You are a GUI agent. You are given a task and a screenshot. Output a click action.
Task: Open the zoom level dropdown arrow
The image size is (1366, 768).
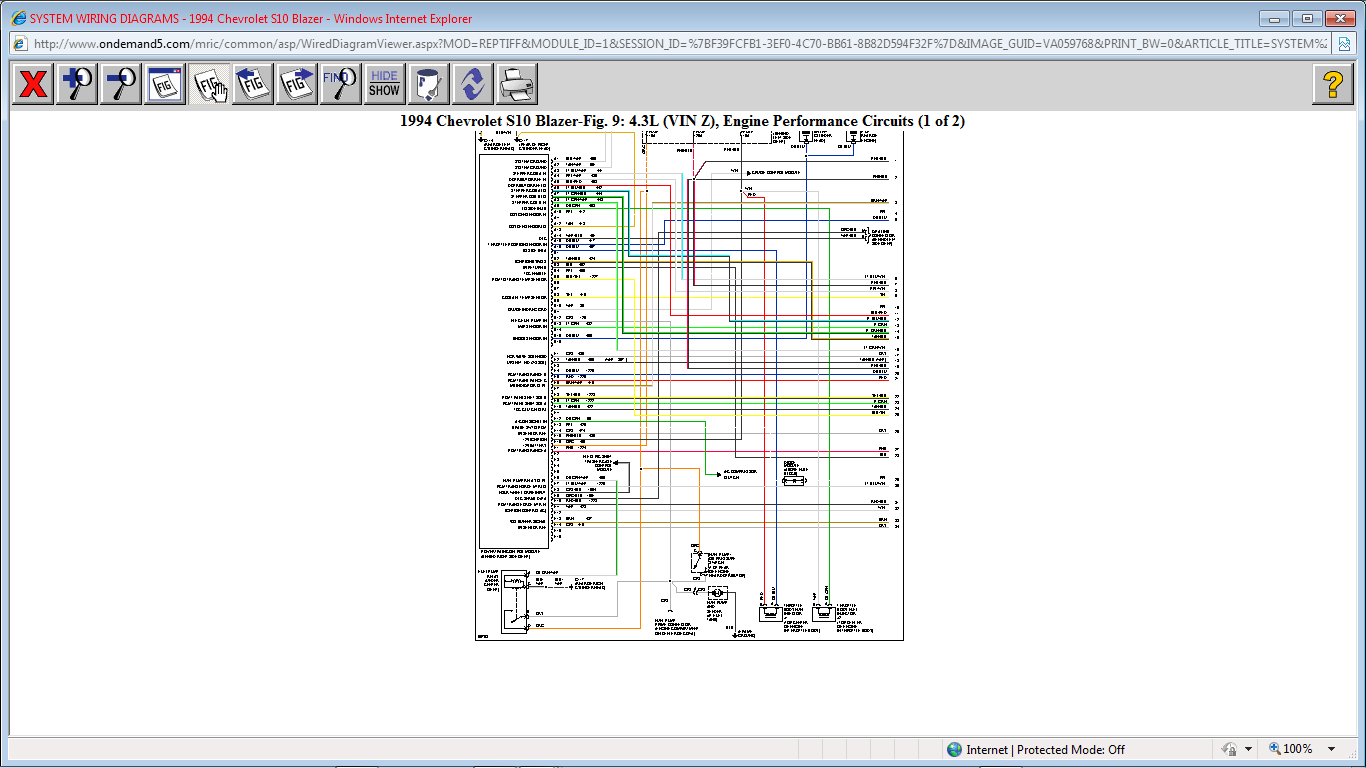pos(1331,749)
